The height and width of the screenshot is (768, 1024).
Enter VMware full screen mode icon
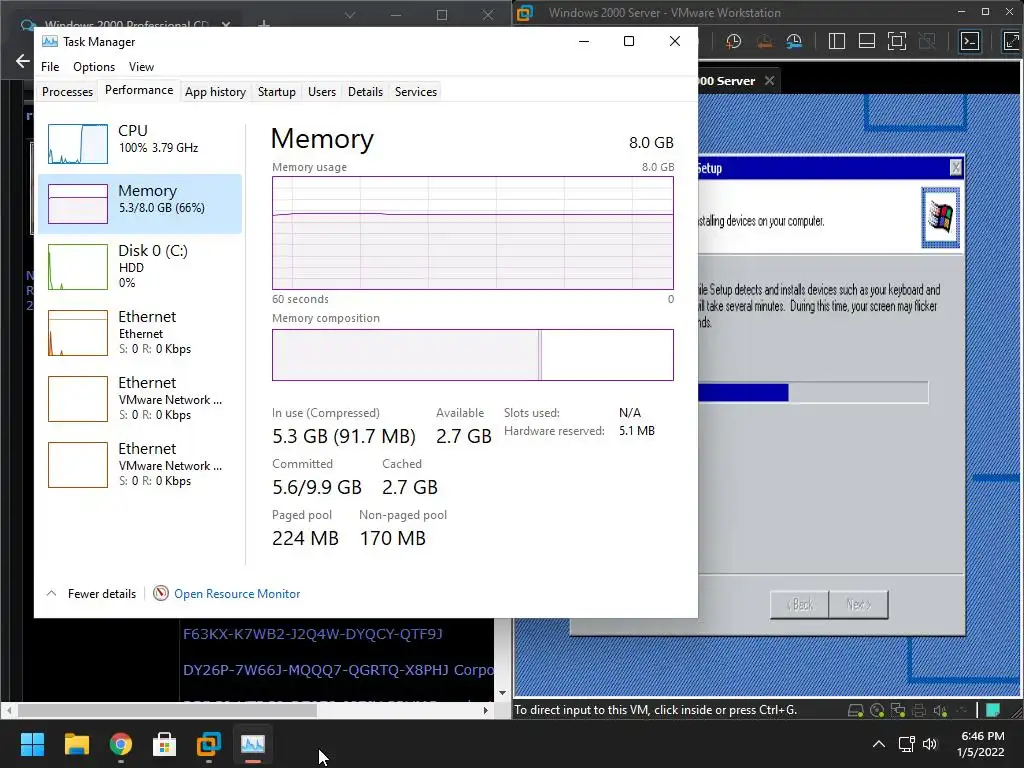point(897,42)
